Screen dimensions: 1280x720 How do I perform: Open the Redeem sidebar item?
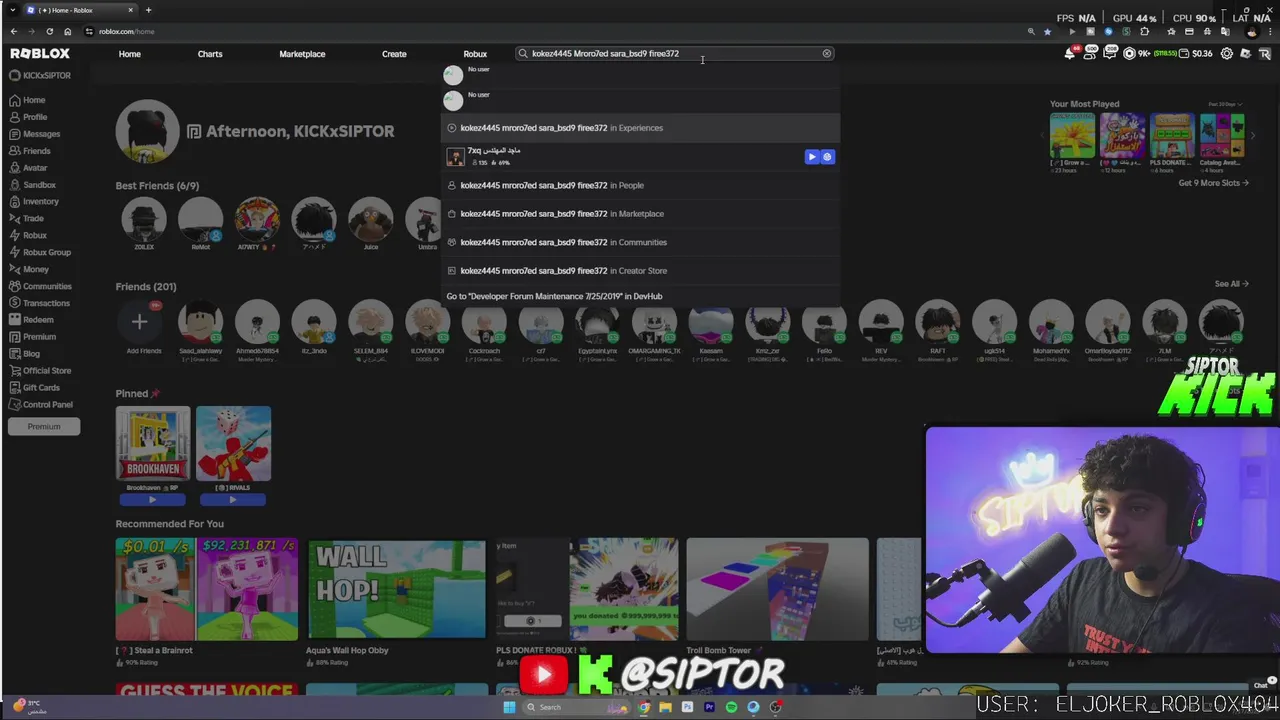tap(31, 320)
